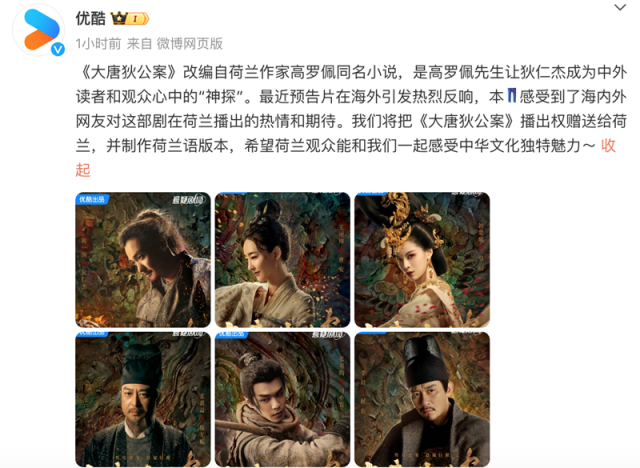Click the 微博网页版 source link

pos(190,44)
